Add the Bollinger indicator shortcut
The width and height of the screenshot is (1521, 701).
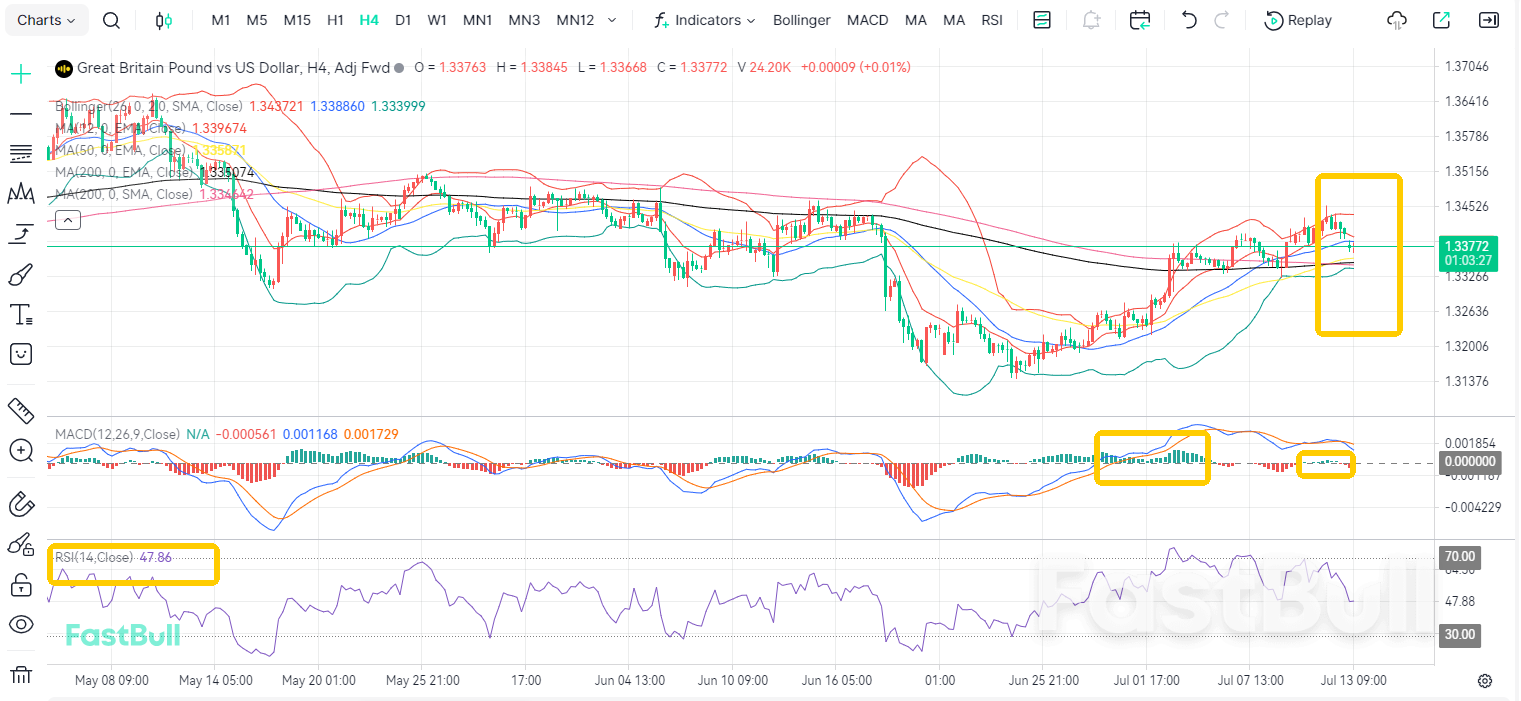[x=802, y=20]
